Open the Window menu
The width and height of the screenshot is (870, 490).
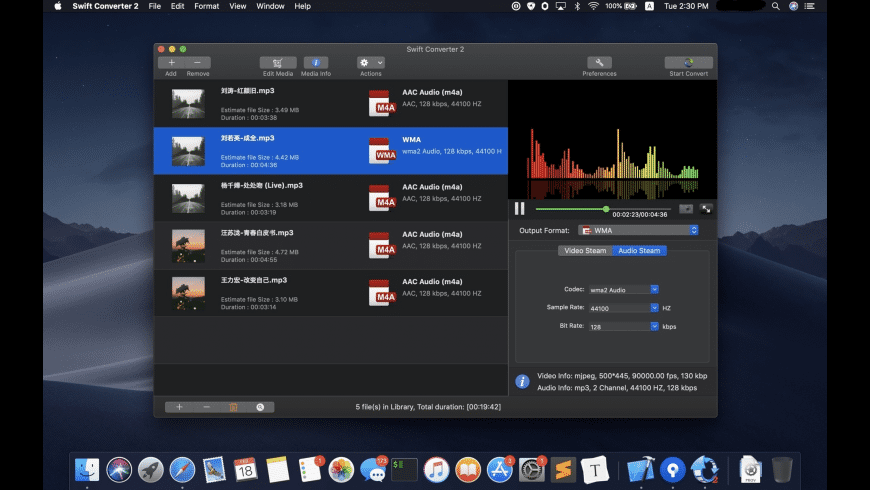270,6
